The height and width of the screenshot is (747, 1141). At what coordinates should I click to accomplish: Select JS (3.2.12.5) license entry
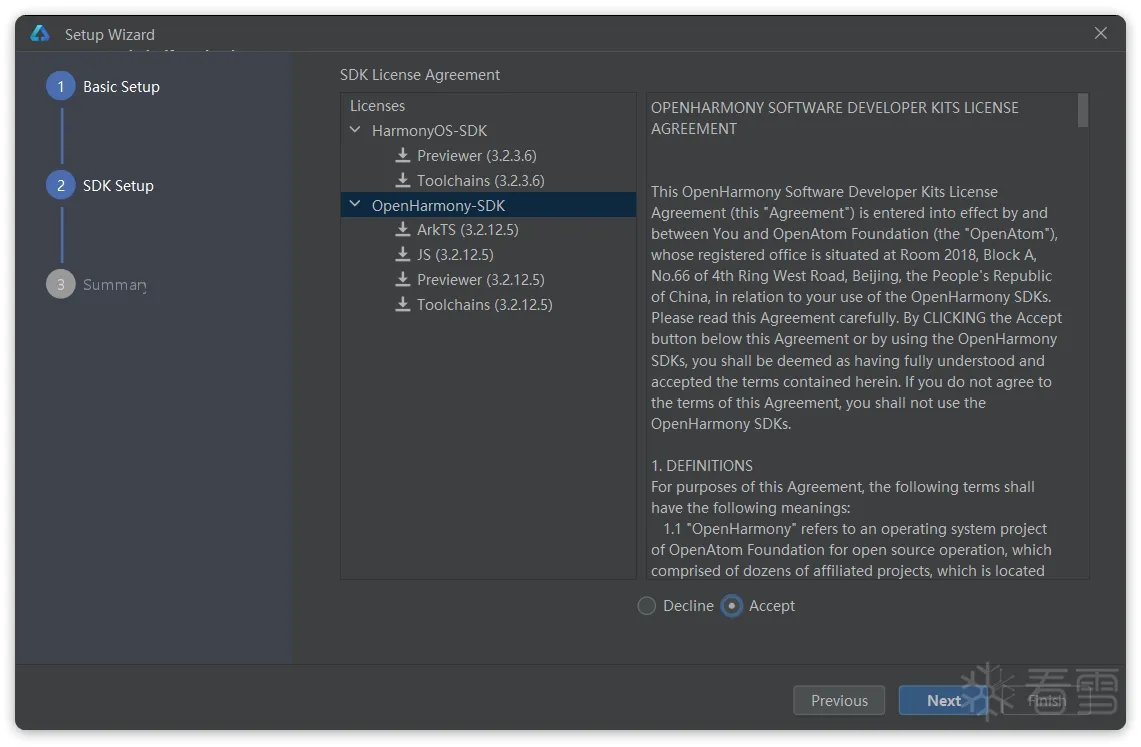tap(456, 254)
